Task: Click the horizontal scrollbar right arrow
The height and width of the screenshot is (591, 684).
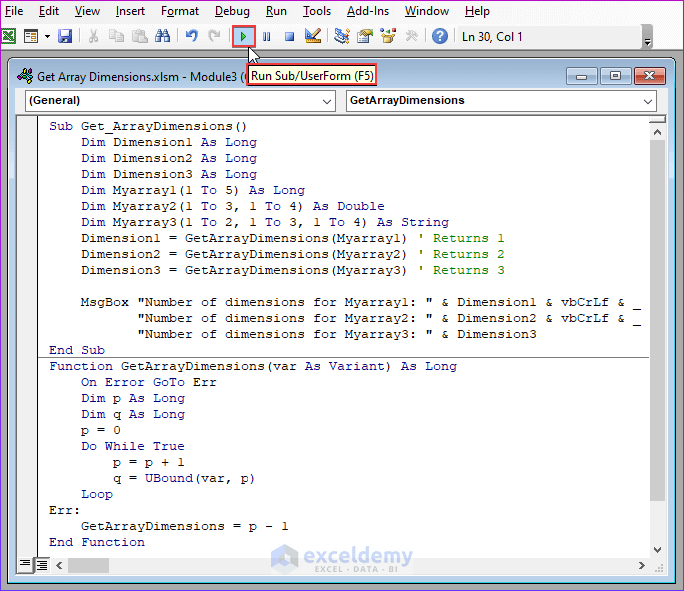Action: coord(641,566)
